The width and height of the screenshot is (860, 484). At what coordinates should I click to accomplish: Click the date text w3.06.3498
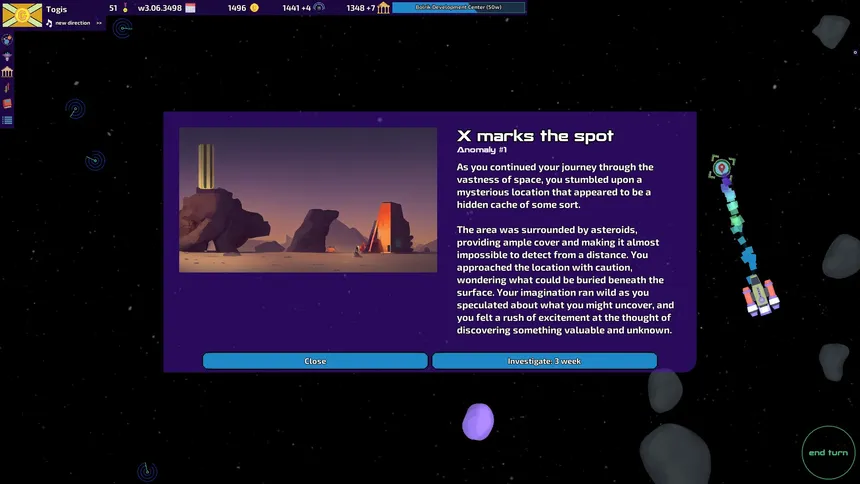pyautogui.click(x=160, y=8)
